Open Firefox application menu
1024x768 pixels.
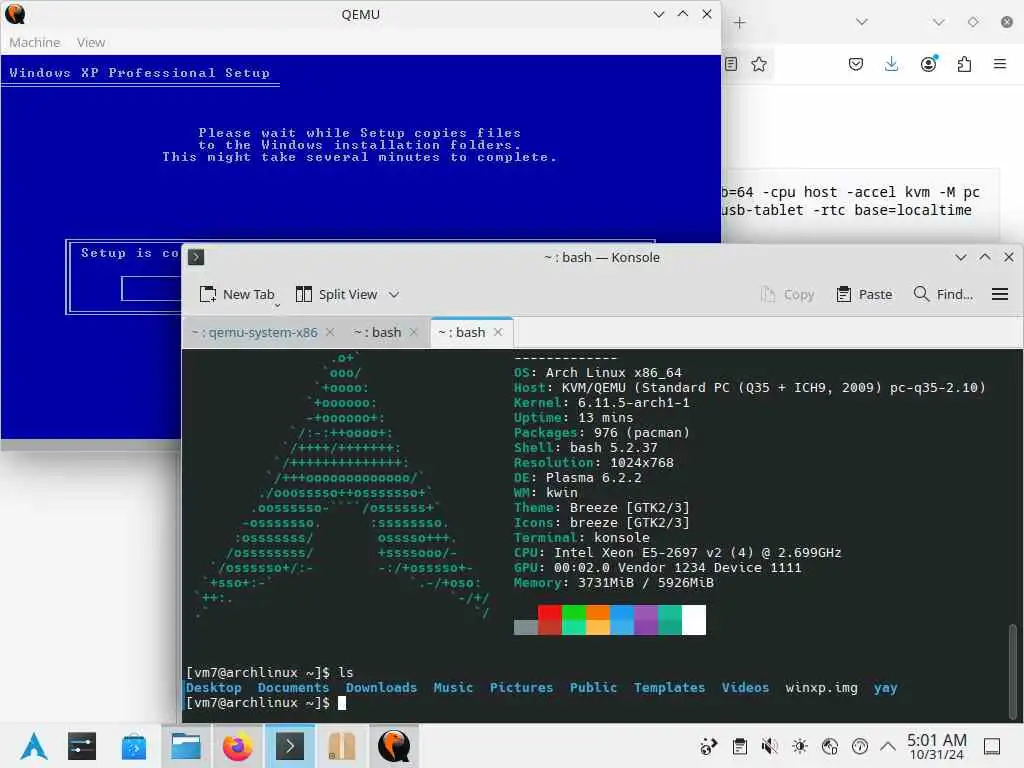click(1000, 64)
